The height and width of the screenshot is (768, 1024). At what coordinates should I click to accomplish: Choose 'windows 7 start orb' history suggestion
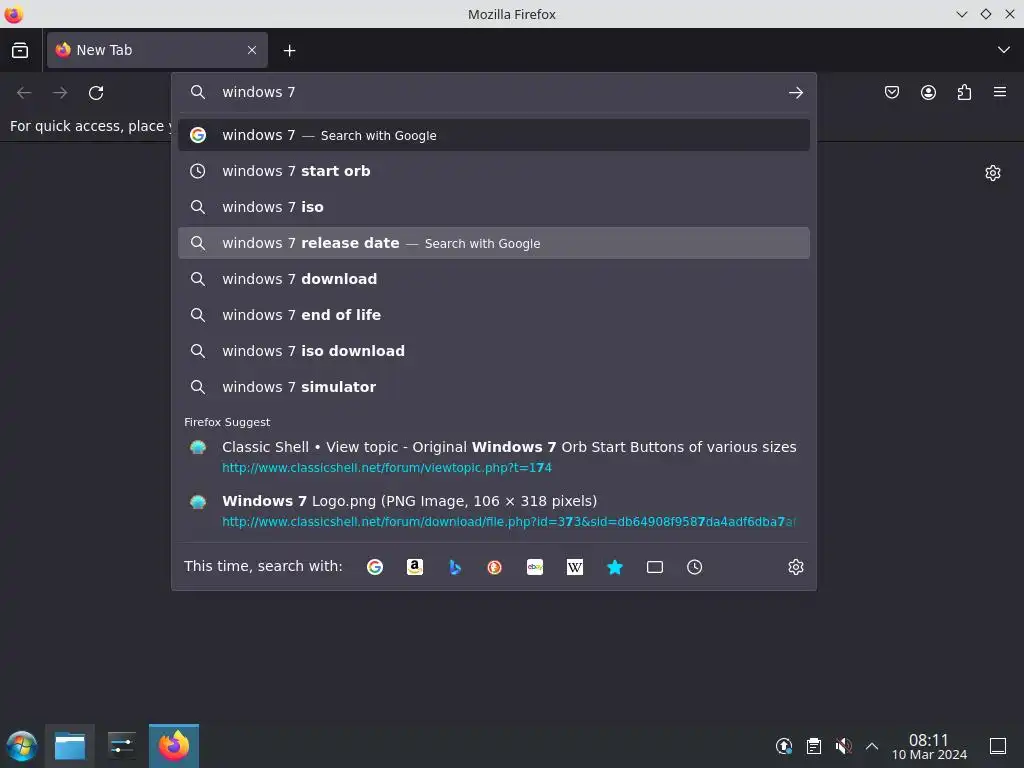[494, 171]
